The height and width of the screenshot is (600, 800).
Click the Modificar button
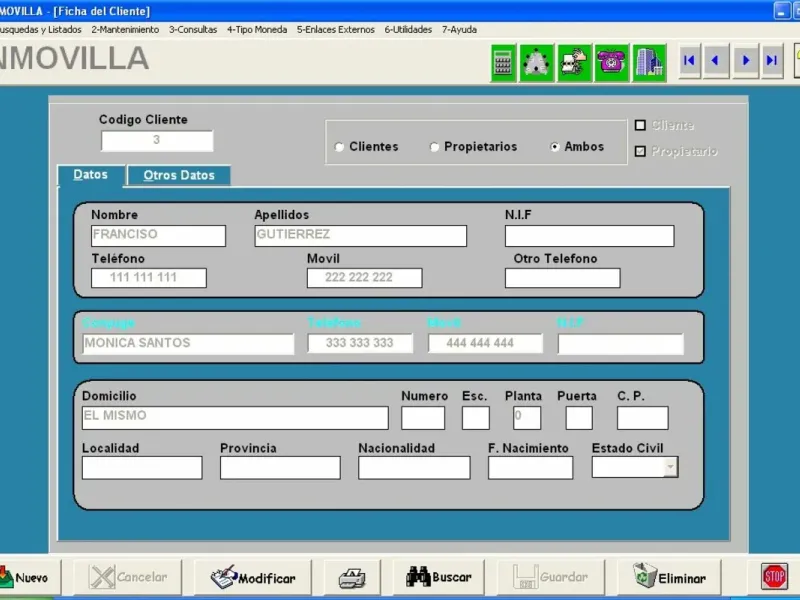(253, 578)
